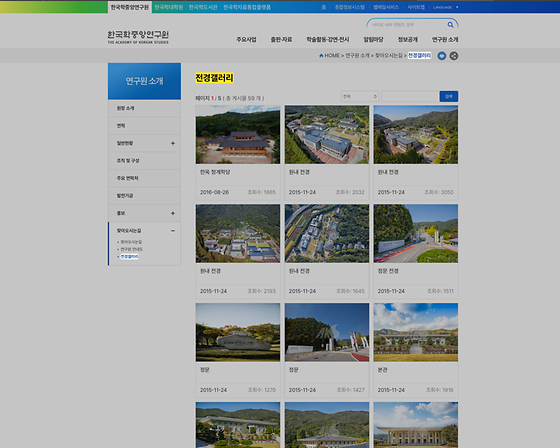Expand the 홍보 plus icon
The image size is (560, 448).
[173, 213]
